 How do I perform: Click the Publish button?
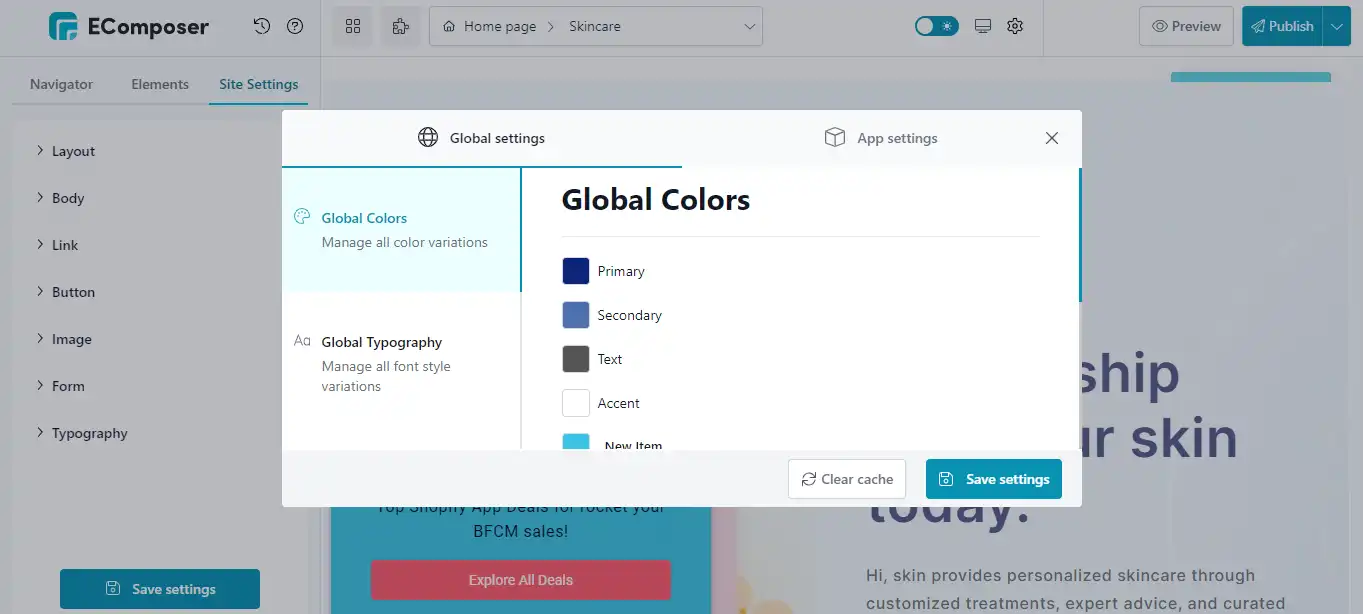tap(1282, 27)
